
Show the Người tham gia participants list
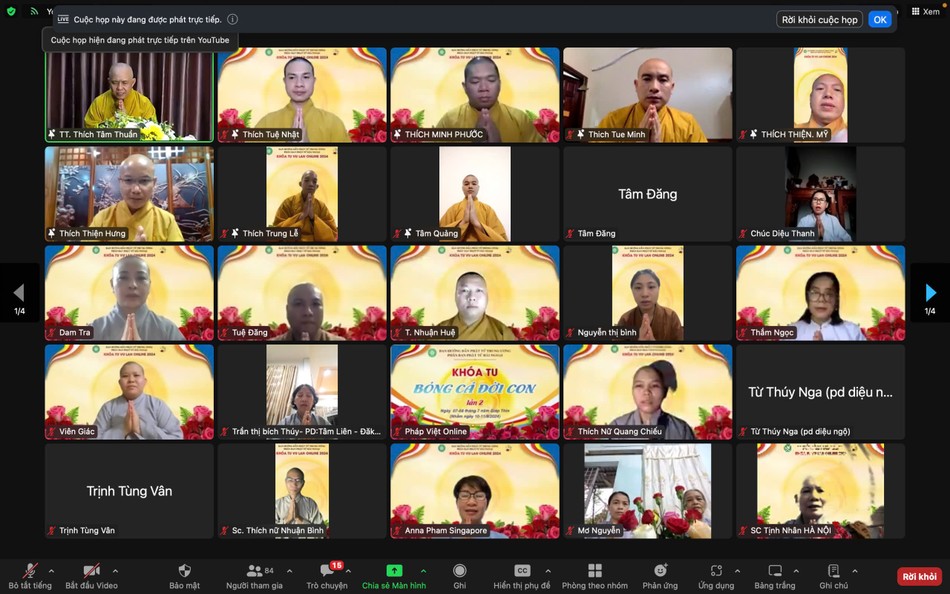coord(255,568)
